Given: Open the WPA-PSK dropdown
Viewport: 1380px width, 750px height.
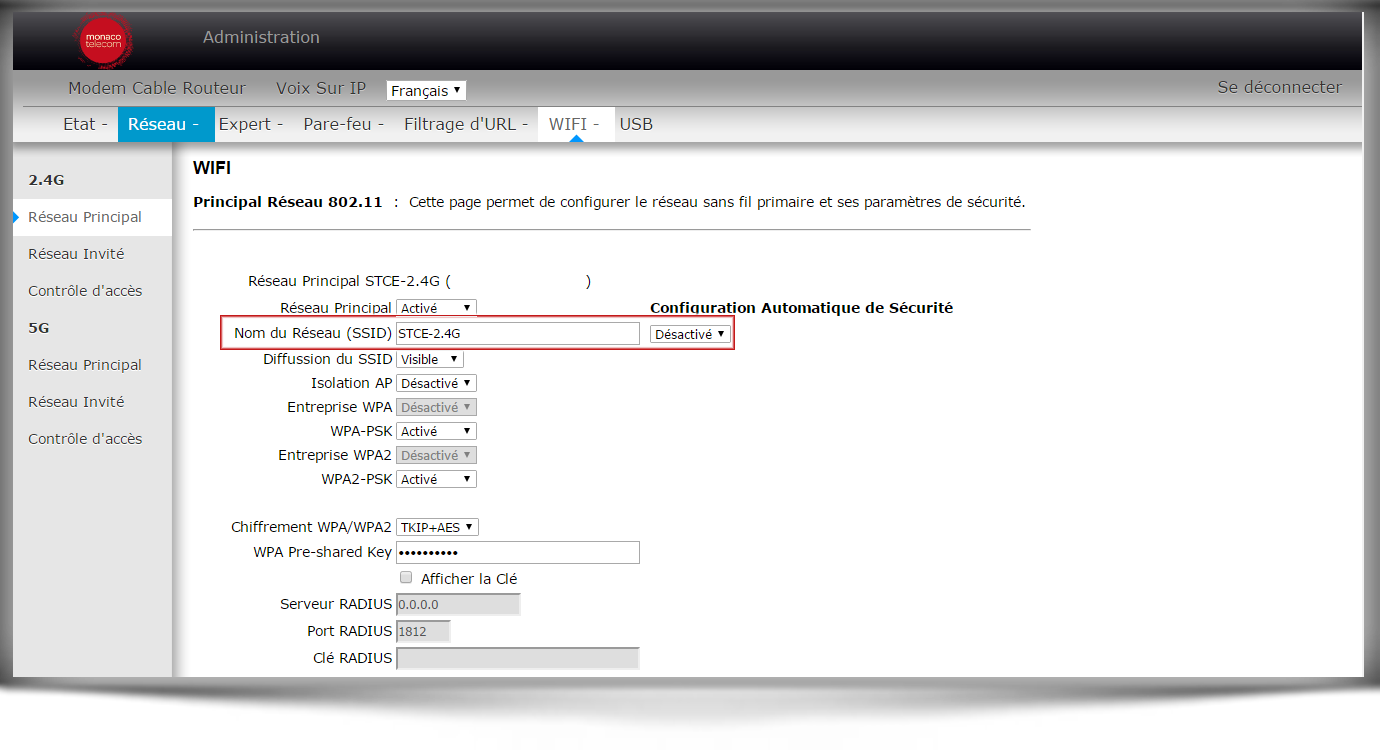Looking at the screenshot, I should [x=436, y=431].
